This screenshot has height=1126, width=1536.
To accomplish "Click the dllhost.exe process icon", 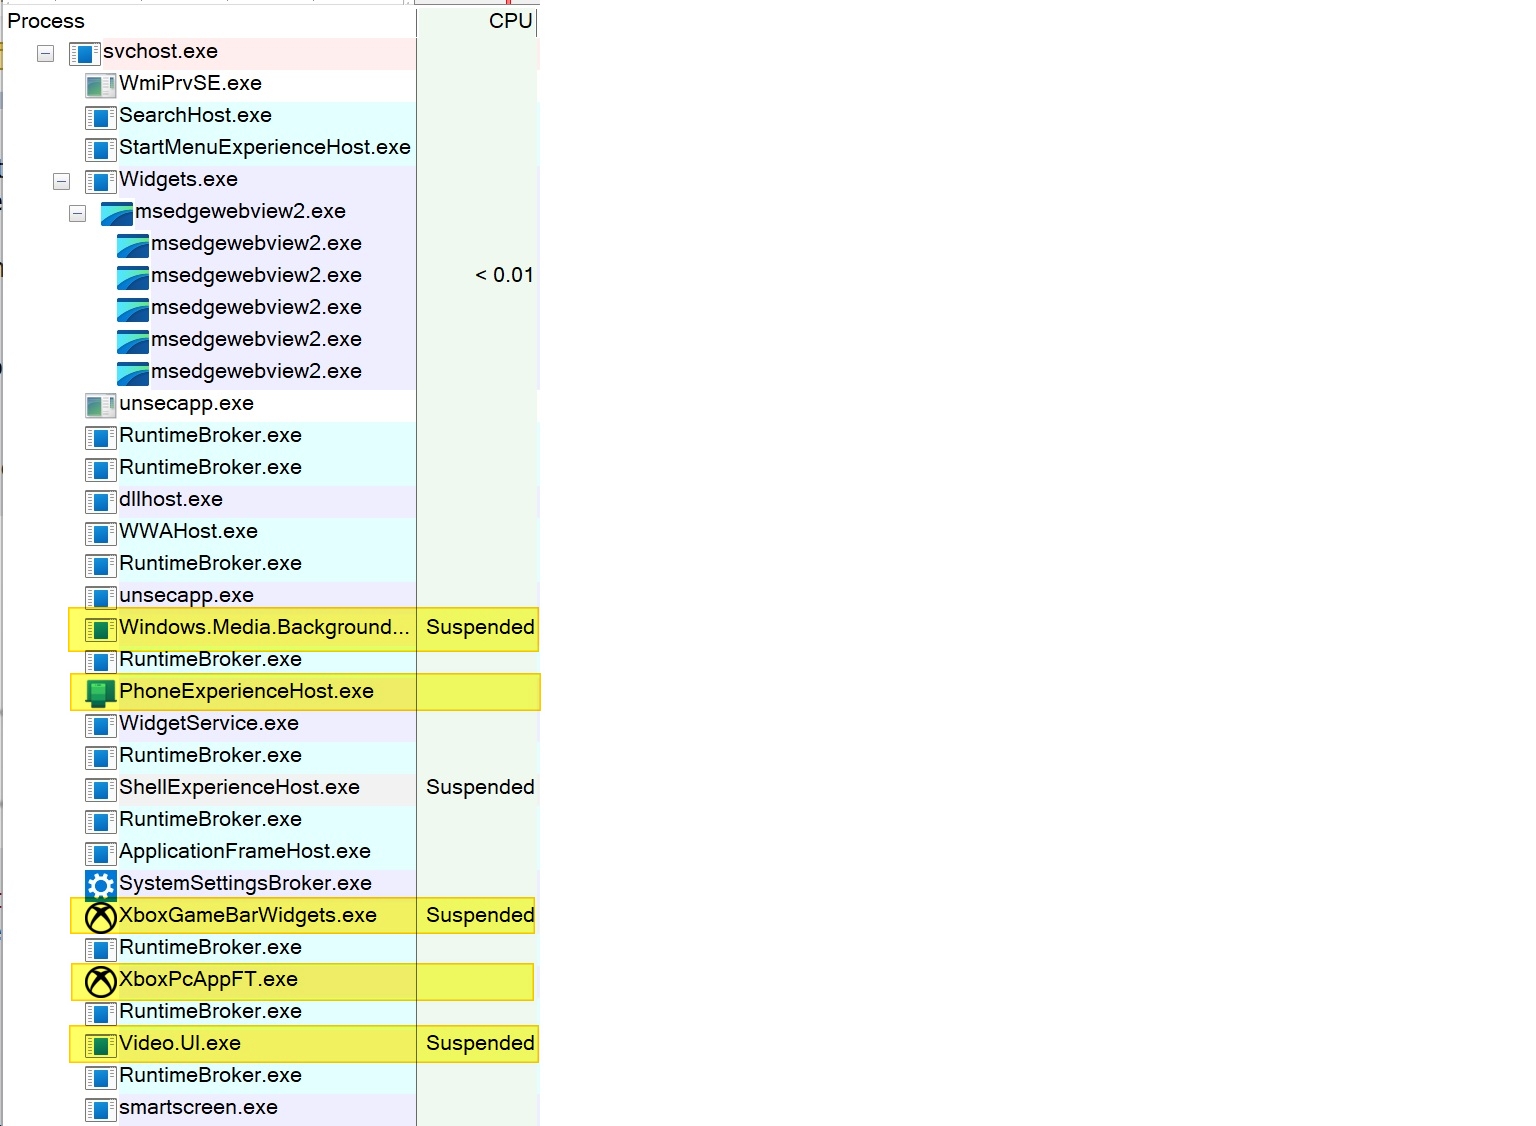I will click(101, 501).
